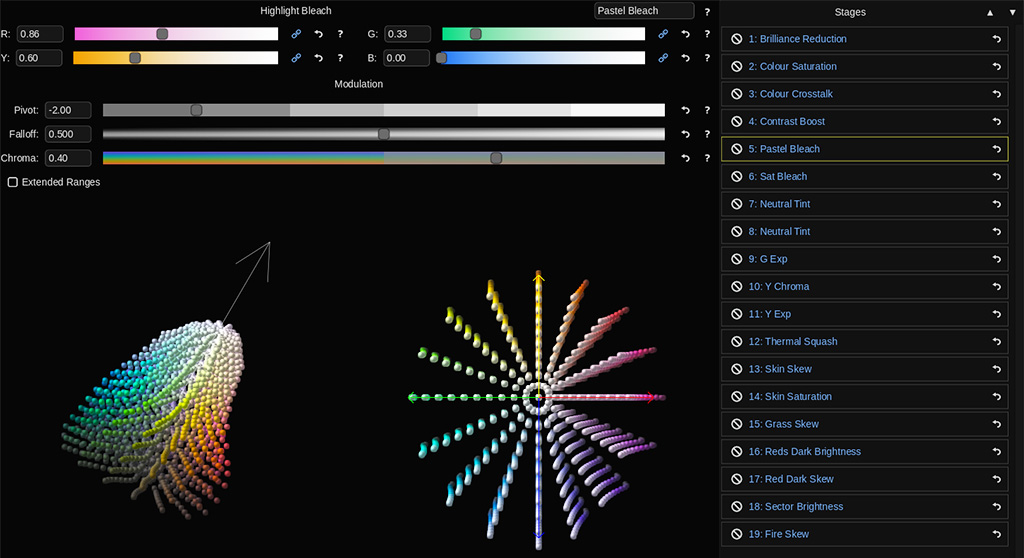
Task: Click the Chroma value field 0.40
Action: (x=68, y=158)
